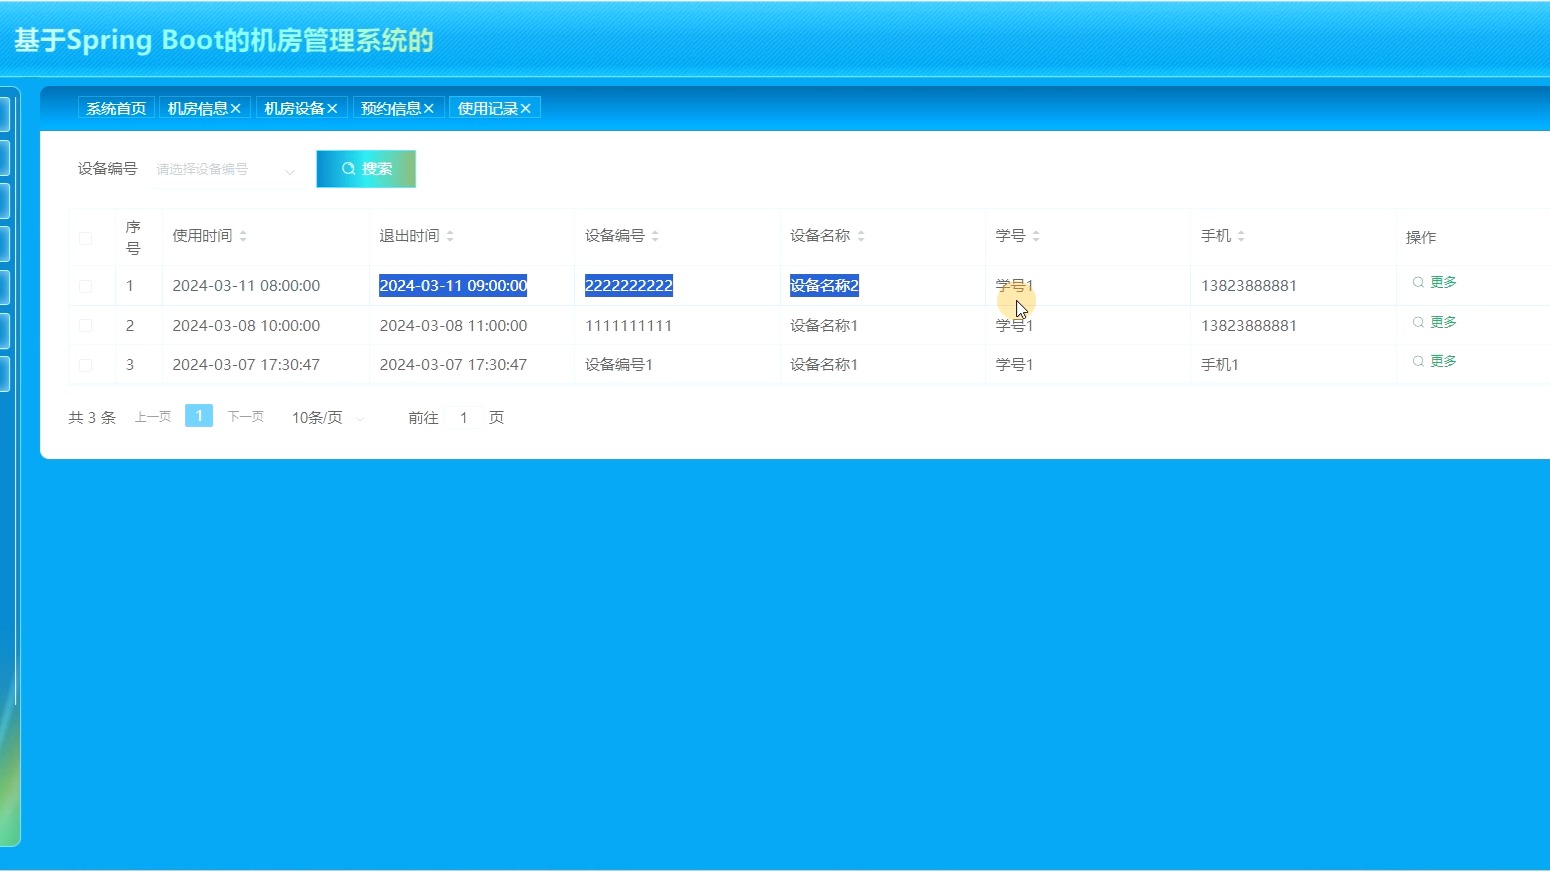Sort by 设备名称 column arrows
Viewport: 1550px width, 872px height.
point(861,236)
